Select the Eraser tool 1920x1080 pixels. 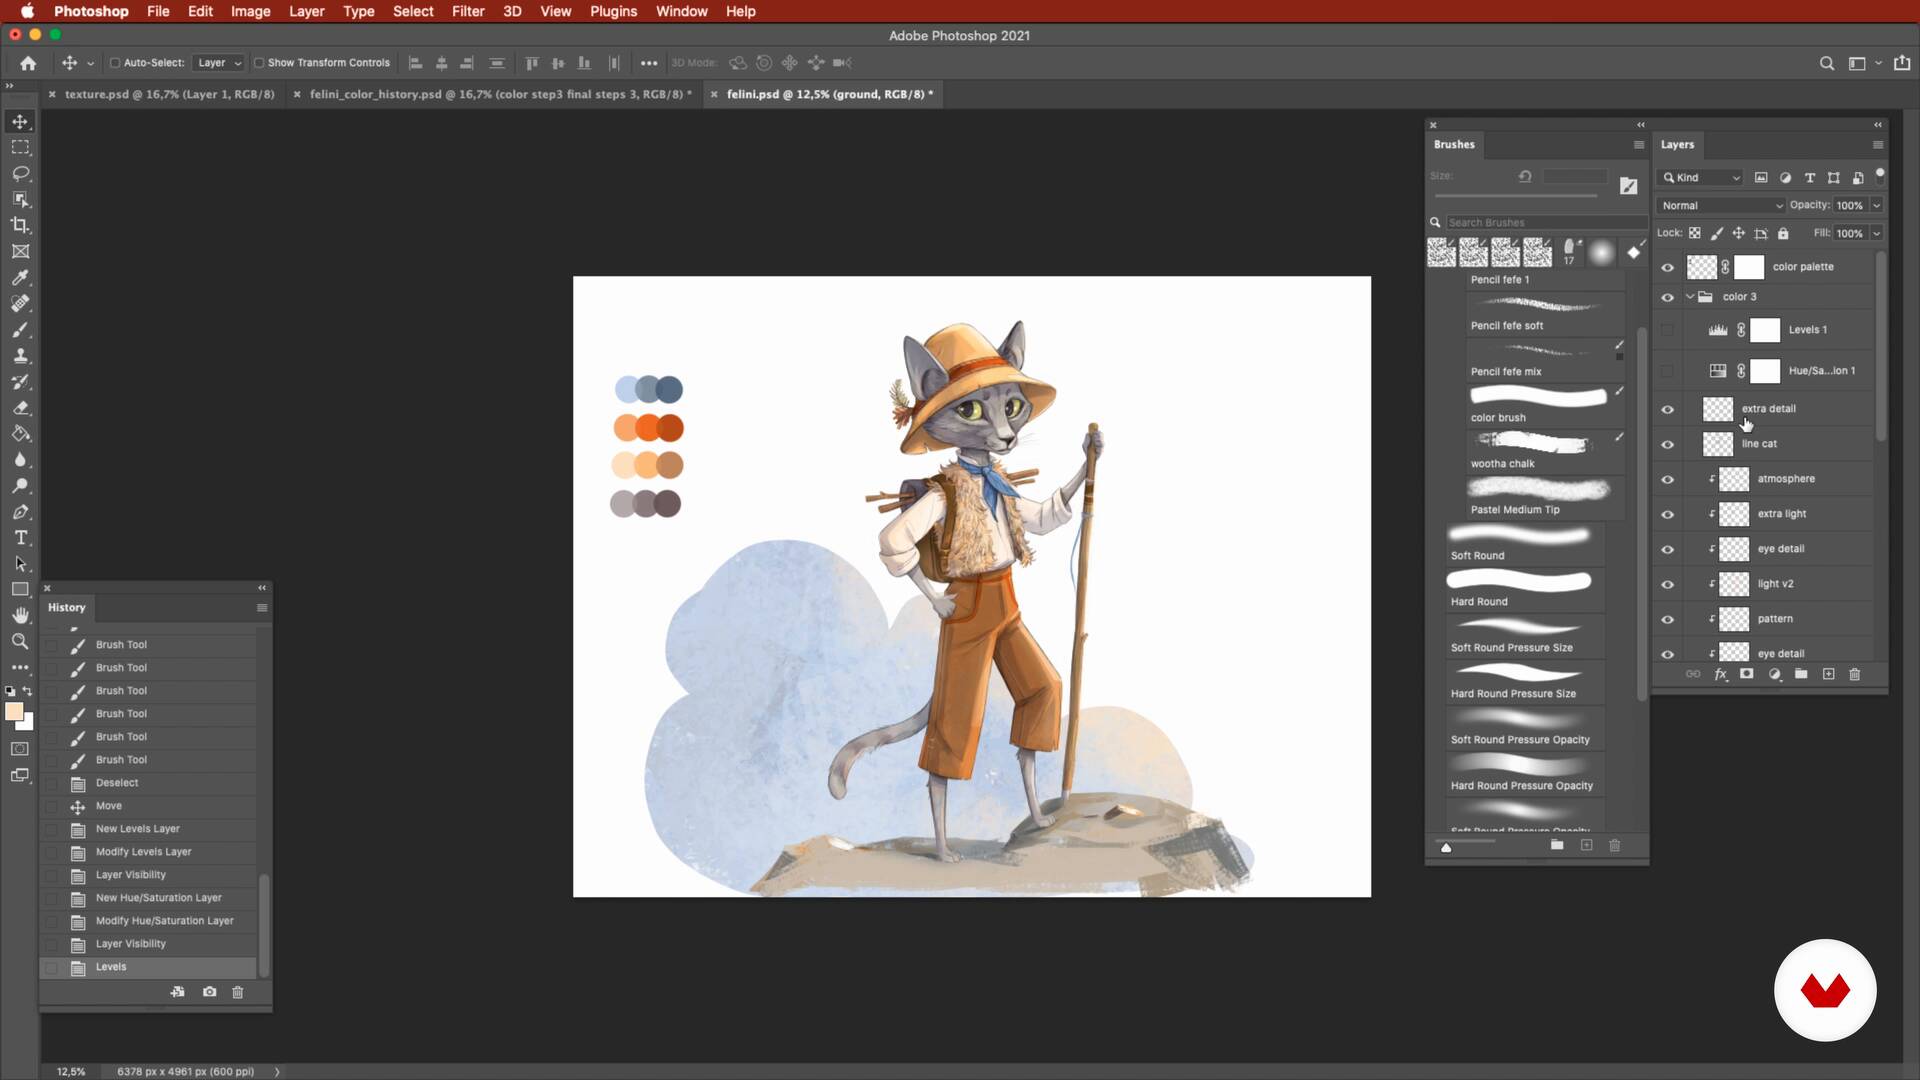20,407
